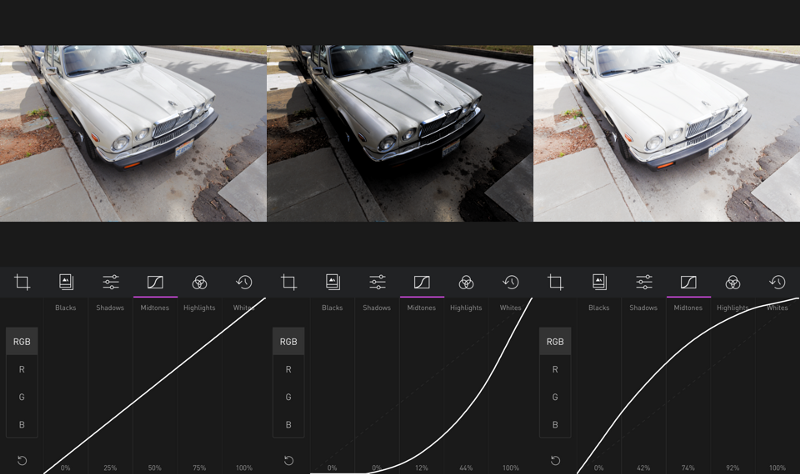Select the B channel in the right panel
The width and height of the screenshot is (800, 474).
[555, 425]
